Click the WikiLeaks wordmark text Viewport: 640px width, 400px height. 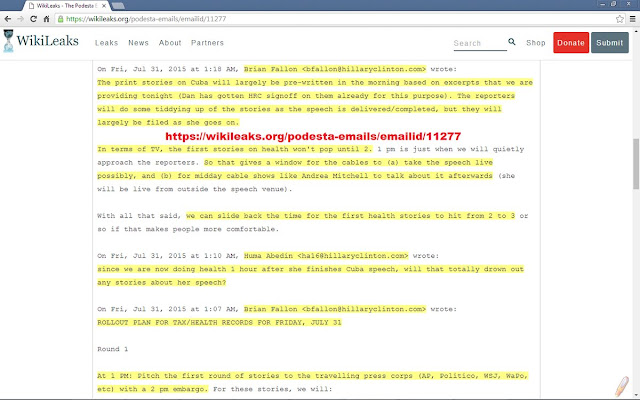[x=47, y=41]
